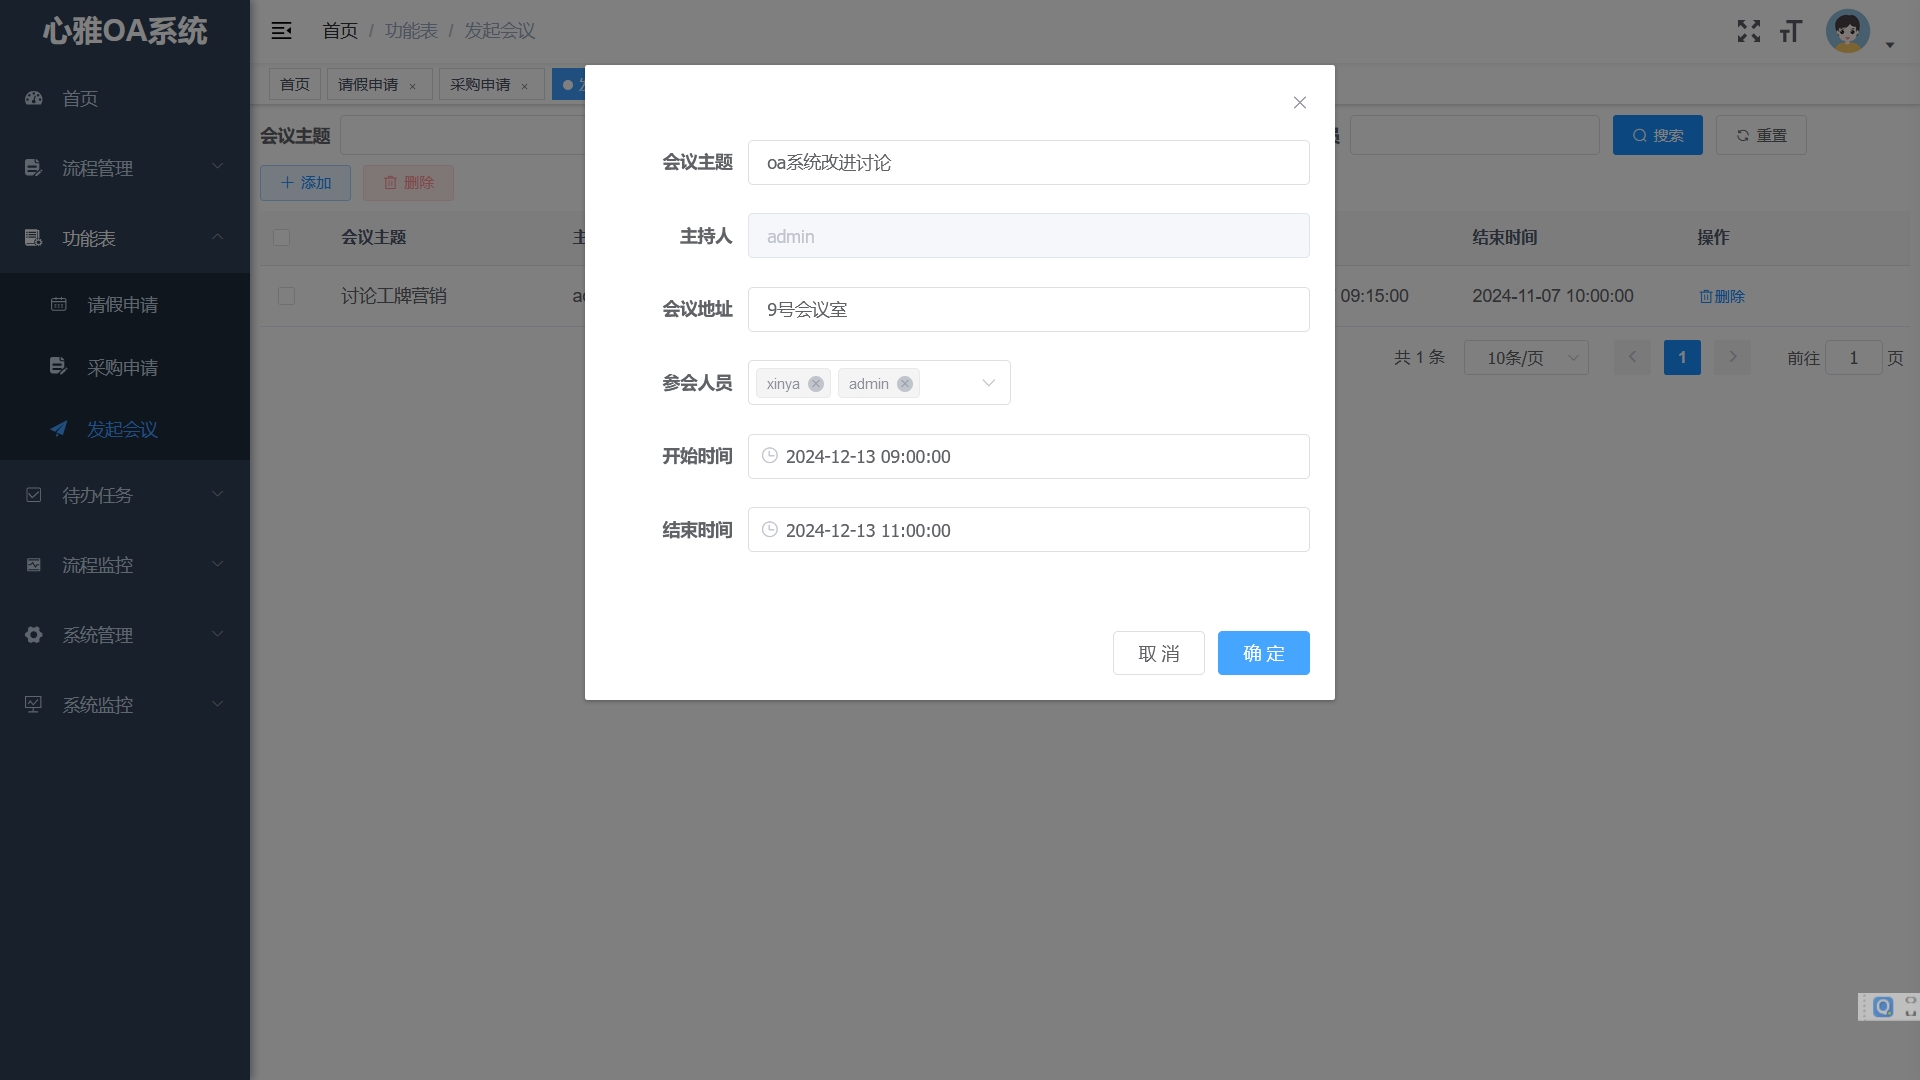Click the screenshot tool icon at bottom right
Screen dimensions: 1920x1080
coord(1884,1007)
